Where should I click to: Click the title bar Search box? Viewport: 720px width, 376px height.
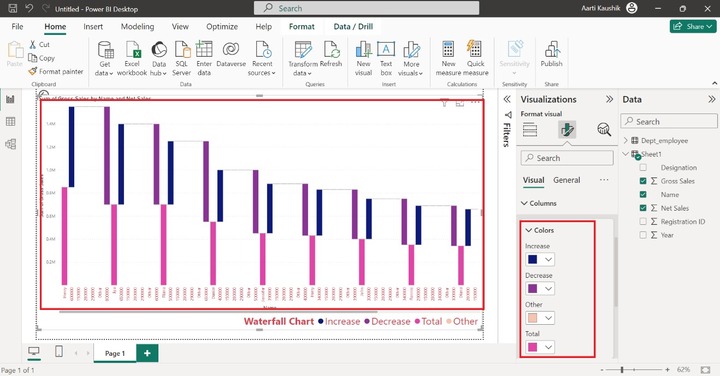pos(366,8)
